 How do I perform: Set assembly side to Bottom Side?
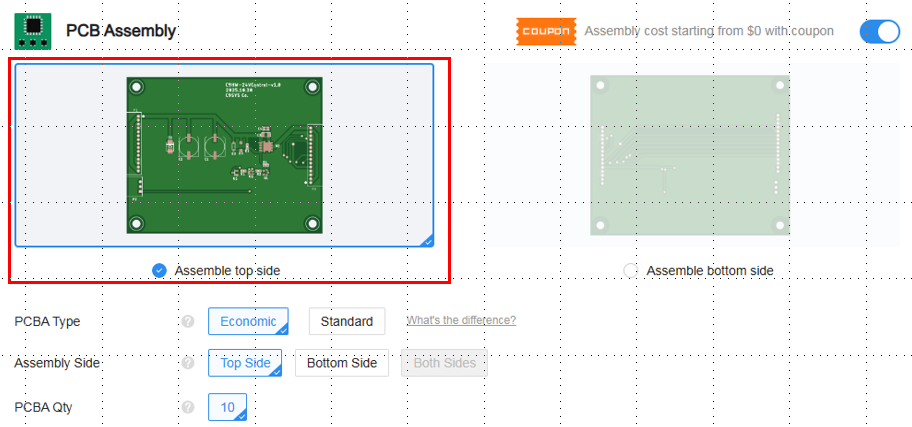[342, 363]
